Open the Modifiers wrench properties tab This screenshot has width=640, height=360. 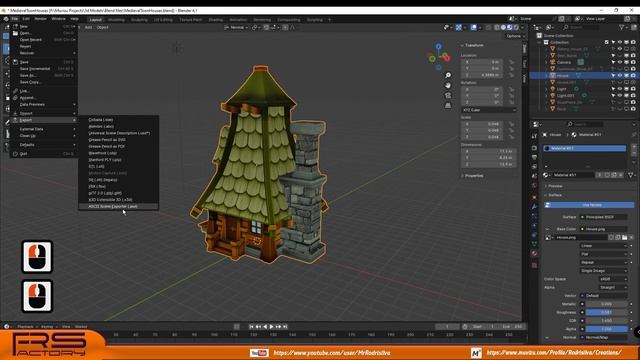click(534, 207)
